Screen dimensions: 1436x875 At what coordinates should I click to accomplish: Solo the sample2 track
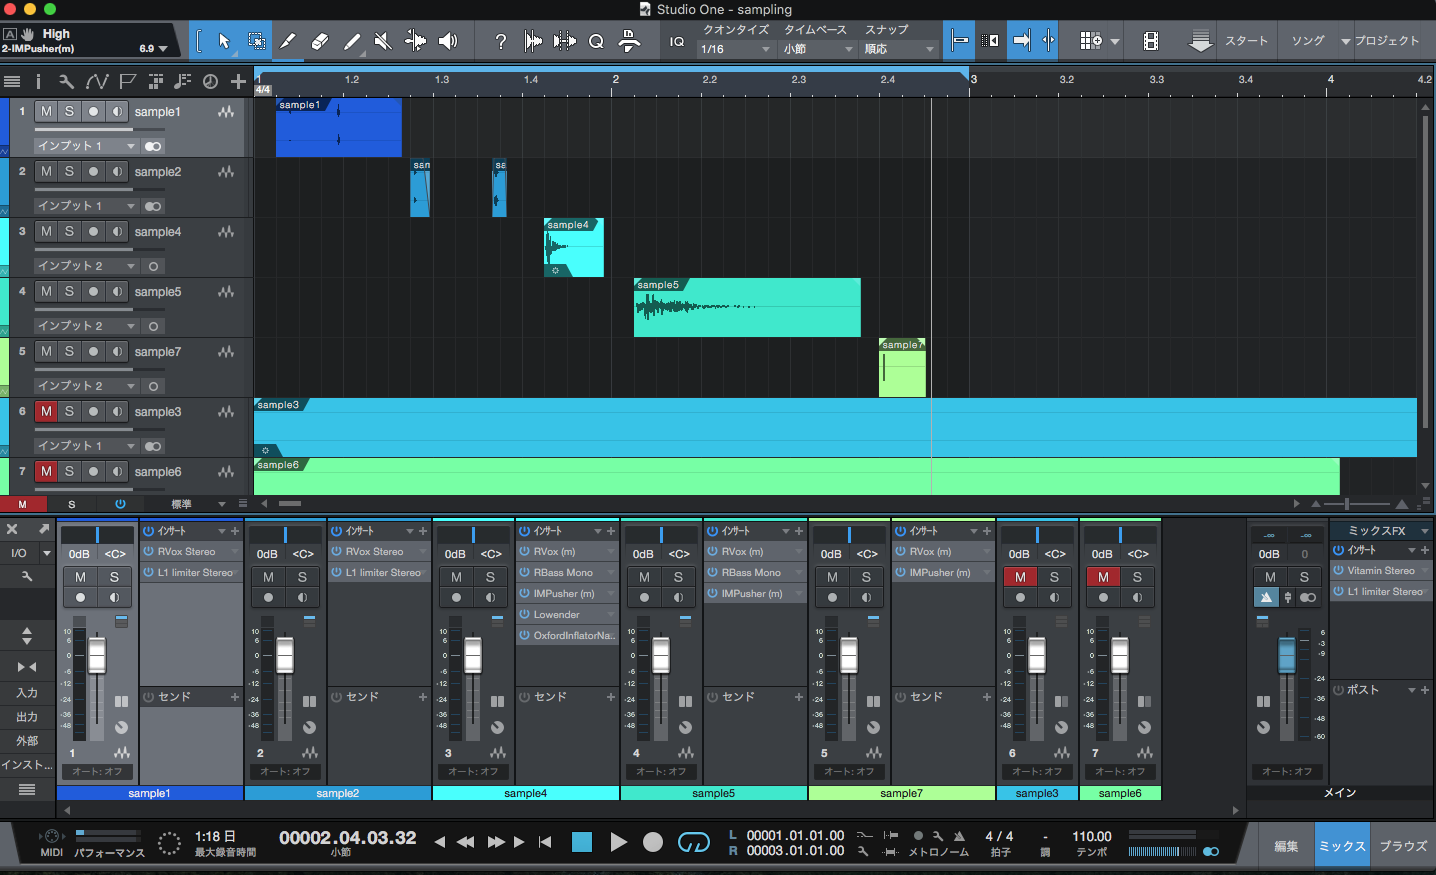tap(69, 171)
